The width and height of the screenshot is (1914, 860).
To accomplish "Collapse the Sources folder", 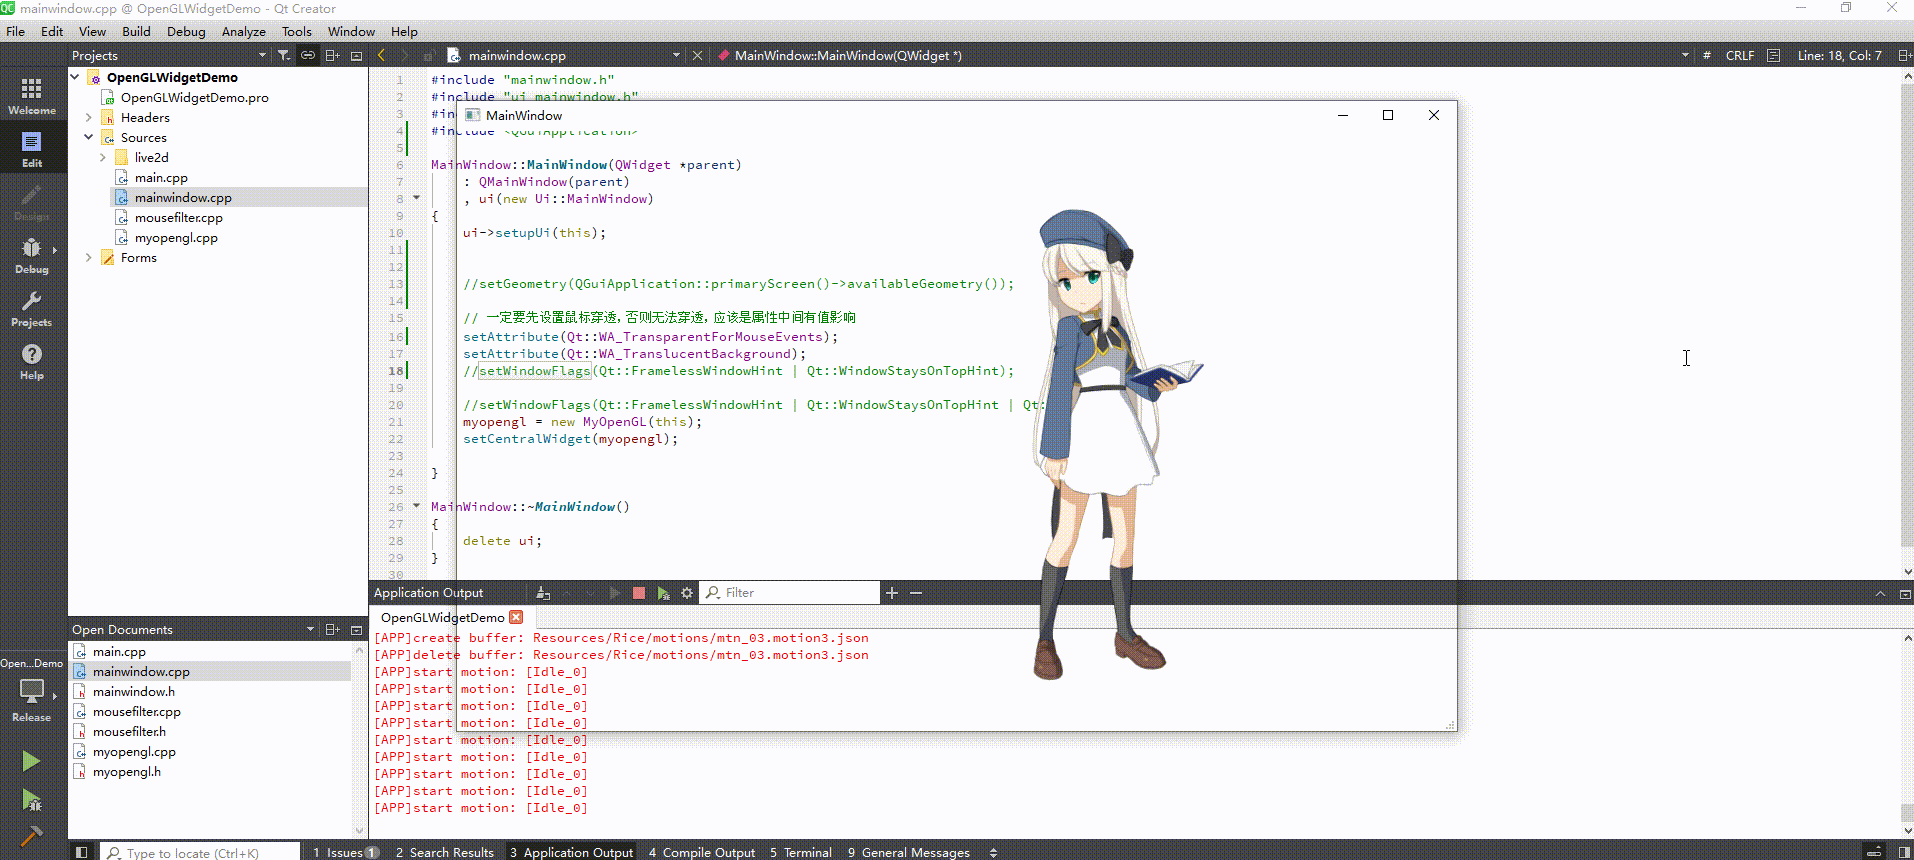I will [89, 137].
